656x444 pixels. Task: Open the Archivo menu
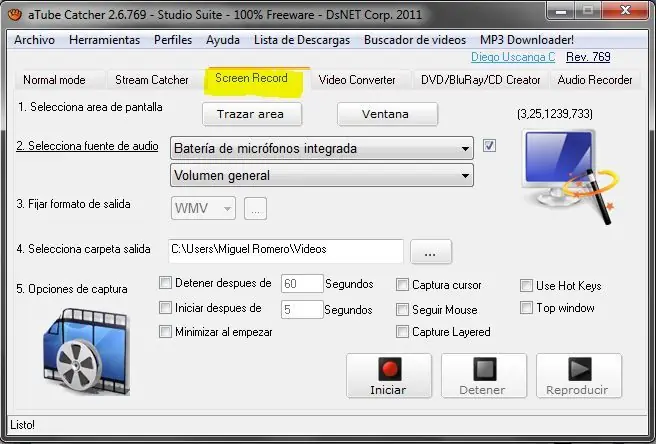tap(34, 40)
